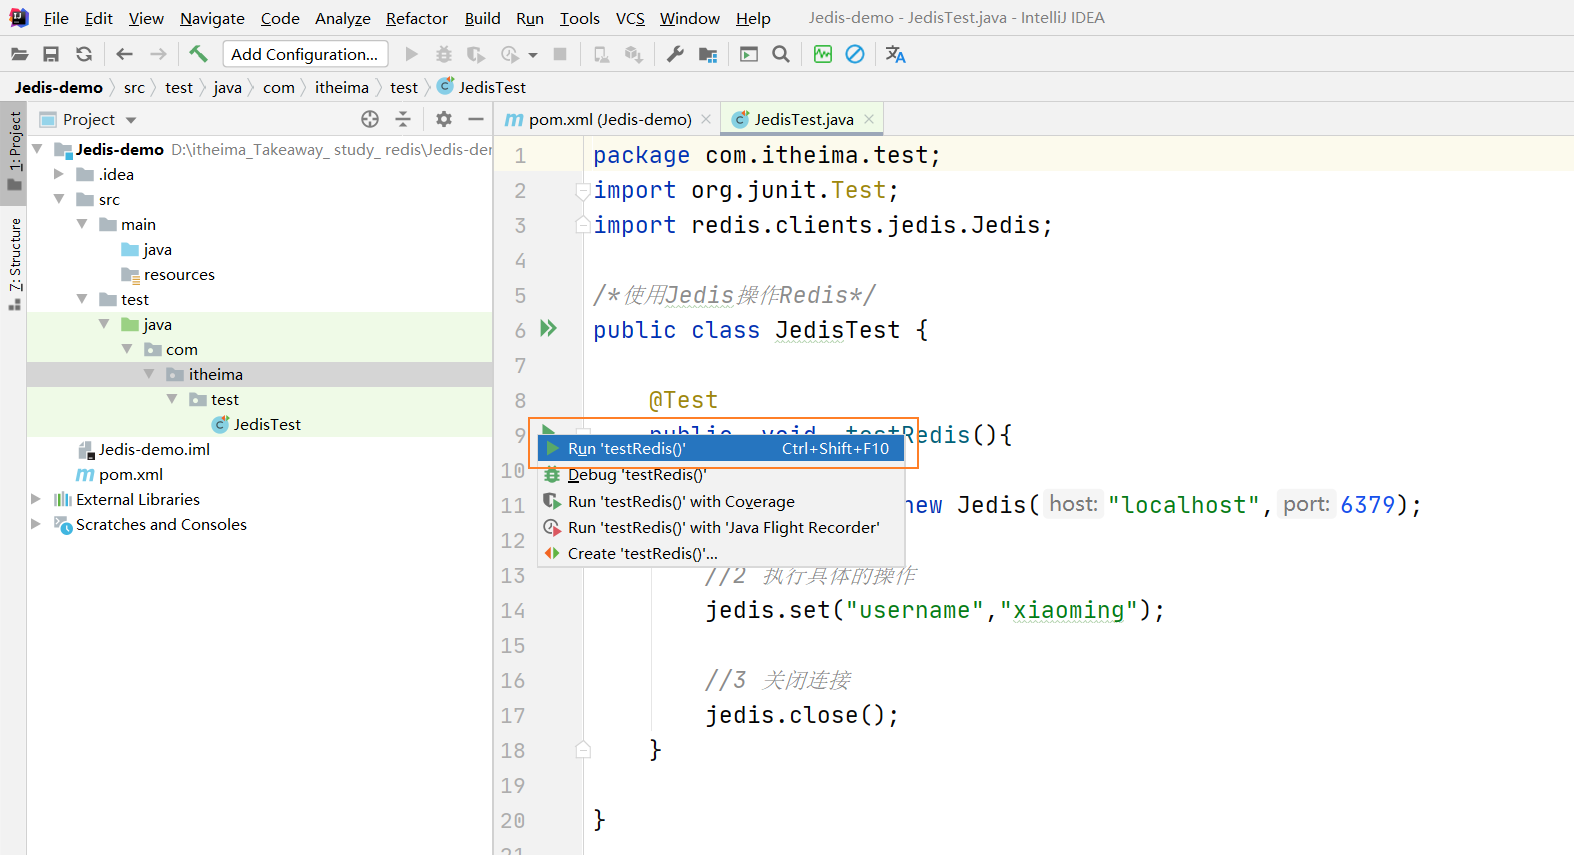
Task: Navigate forward with the right arrow
Action: [x=158, y=54]
